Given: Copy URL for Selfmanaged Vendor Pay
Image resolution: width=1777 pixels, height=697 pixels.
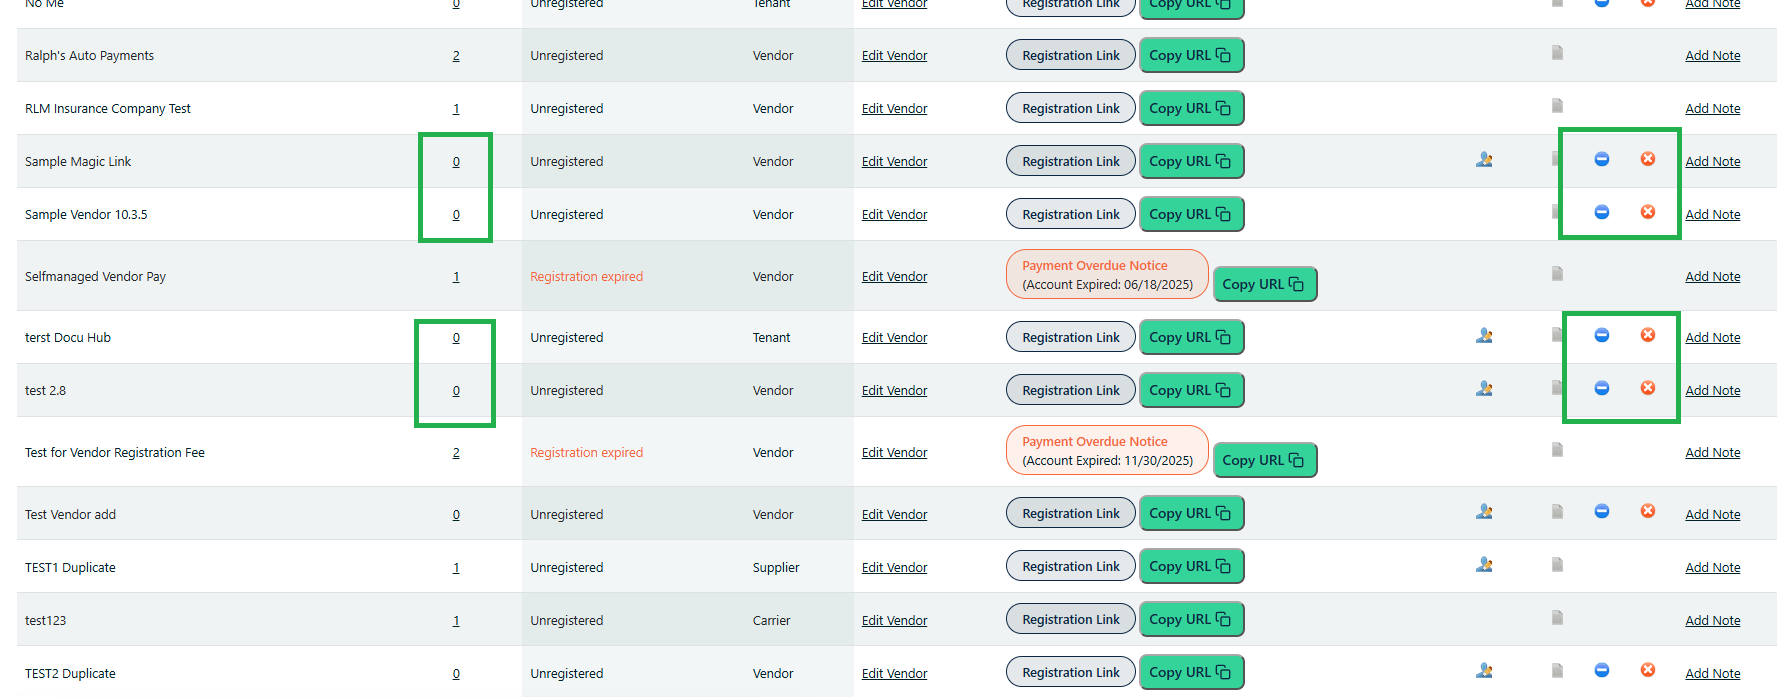Looking at the screenshot, I should [x=1264, y=284].
